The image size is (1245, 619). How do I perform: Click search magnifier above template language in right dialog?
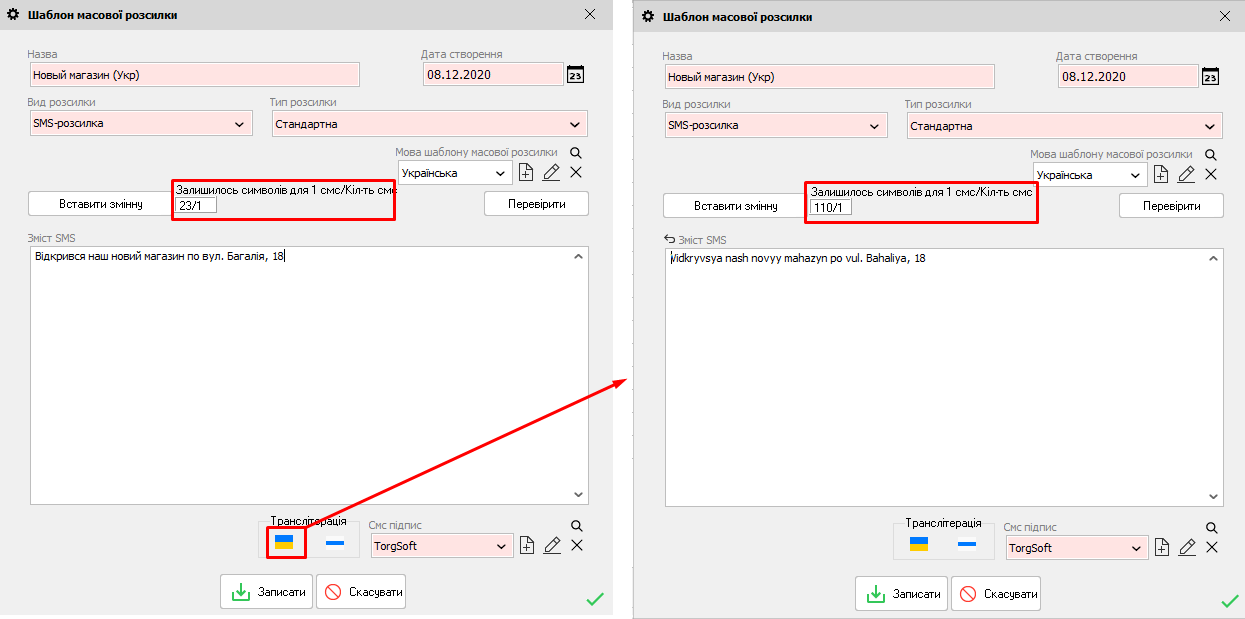tap(1210, 155)
